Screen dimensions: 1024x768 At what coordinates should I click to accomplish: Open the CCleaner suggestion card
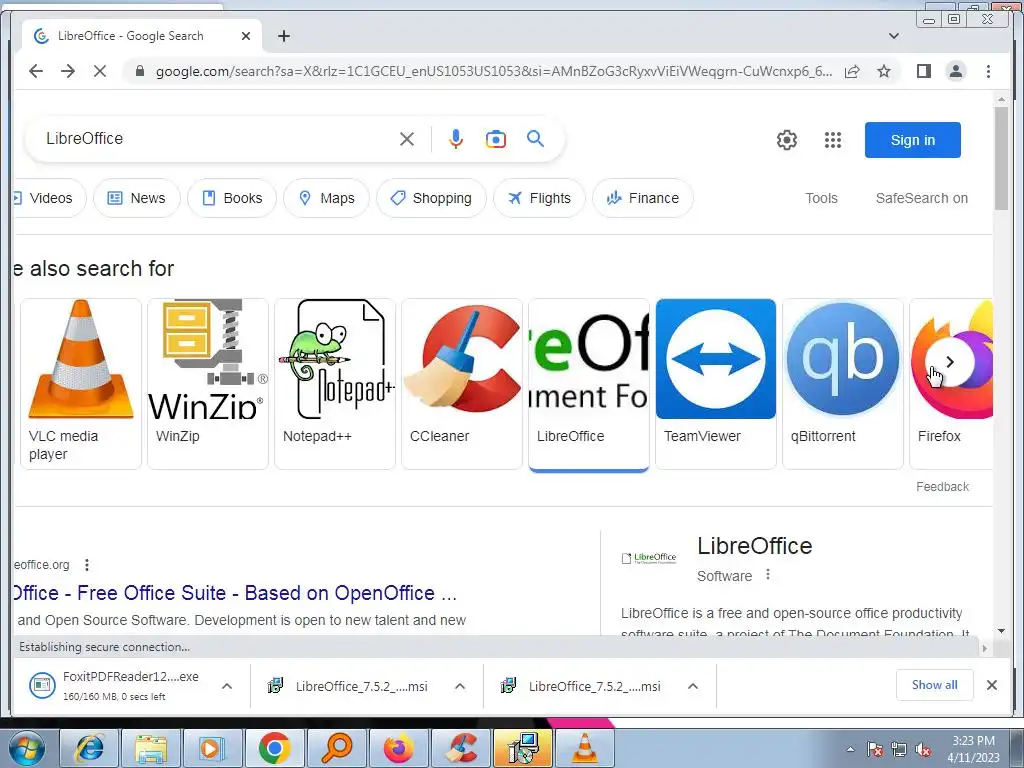coord(462,384)
